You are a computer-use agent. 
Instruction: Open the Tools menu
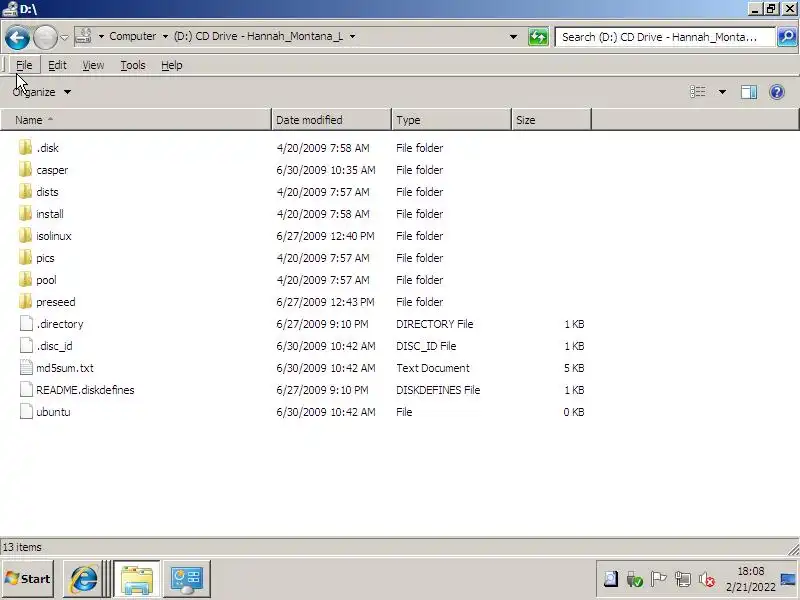133,65
